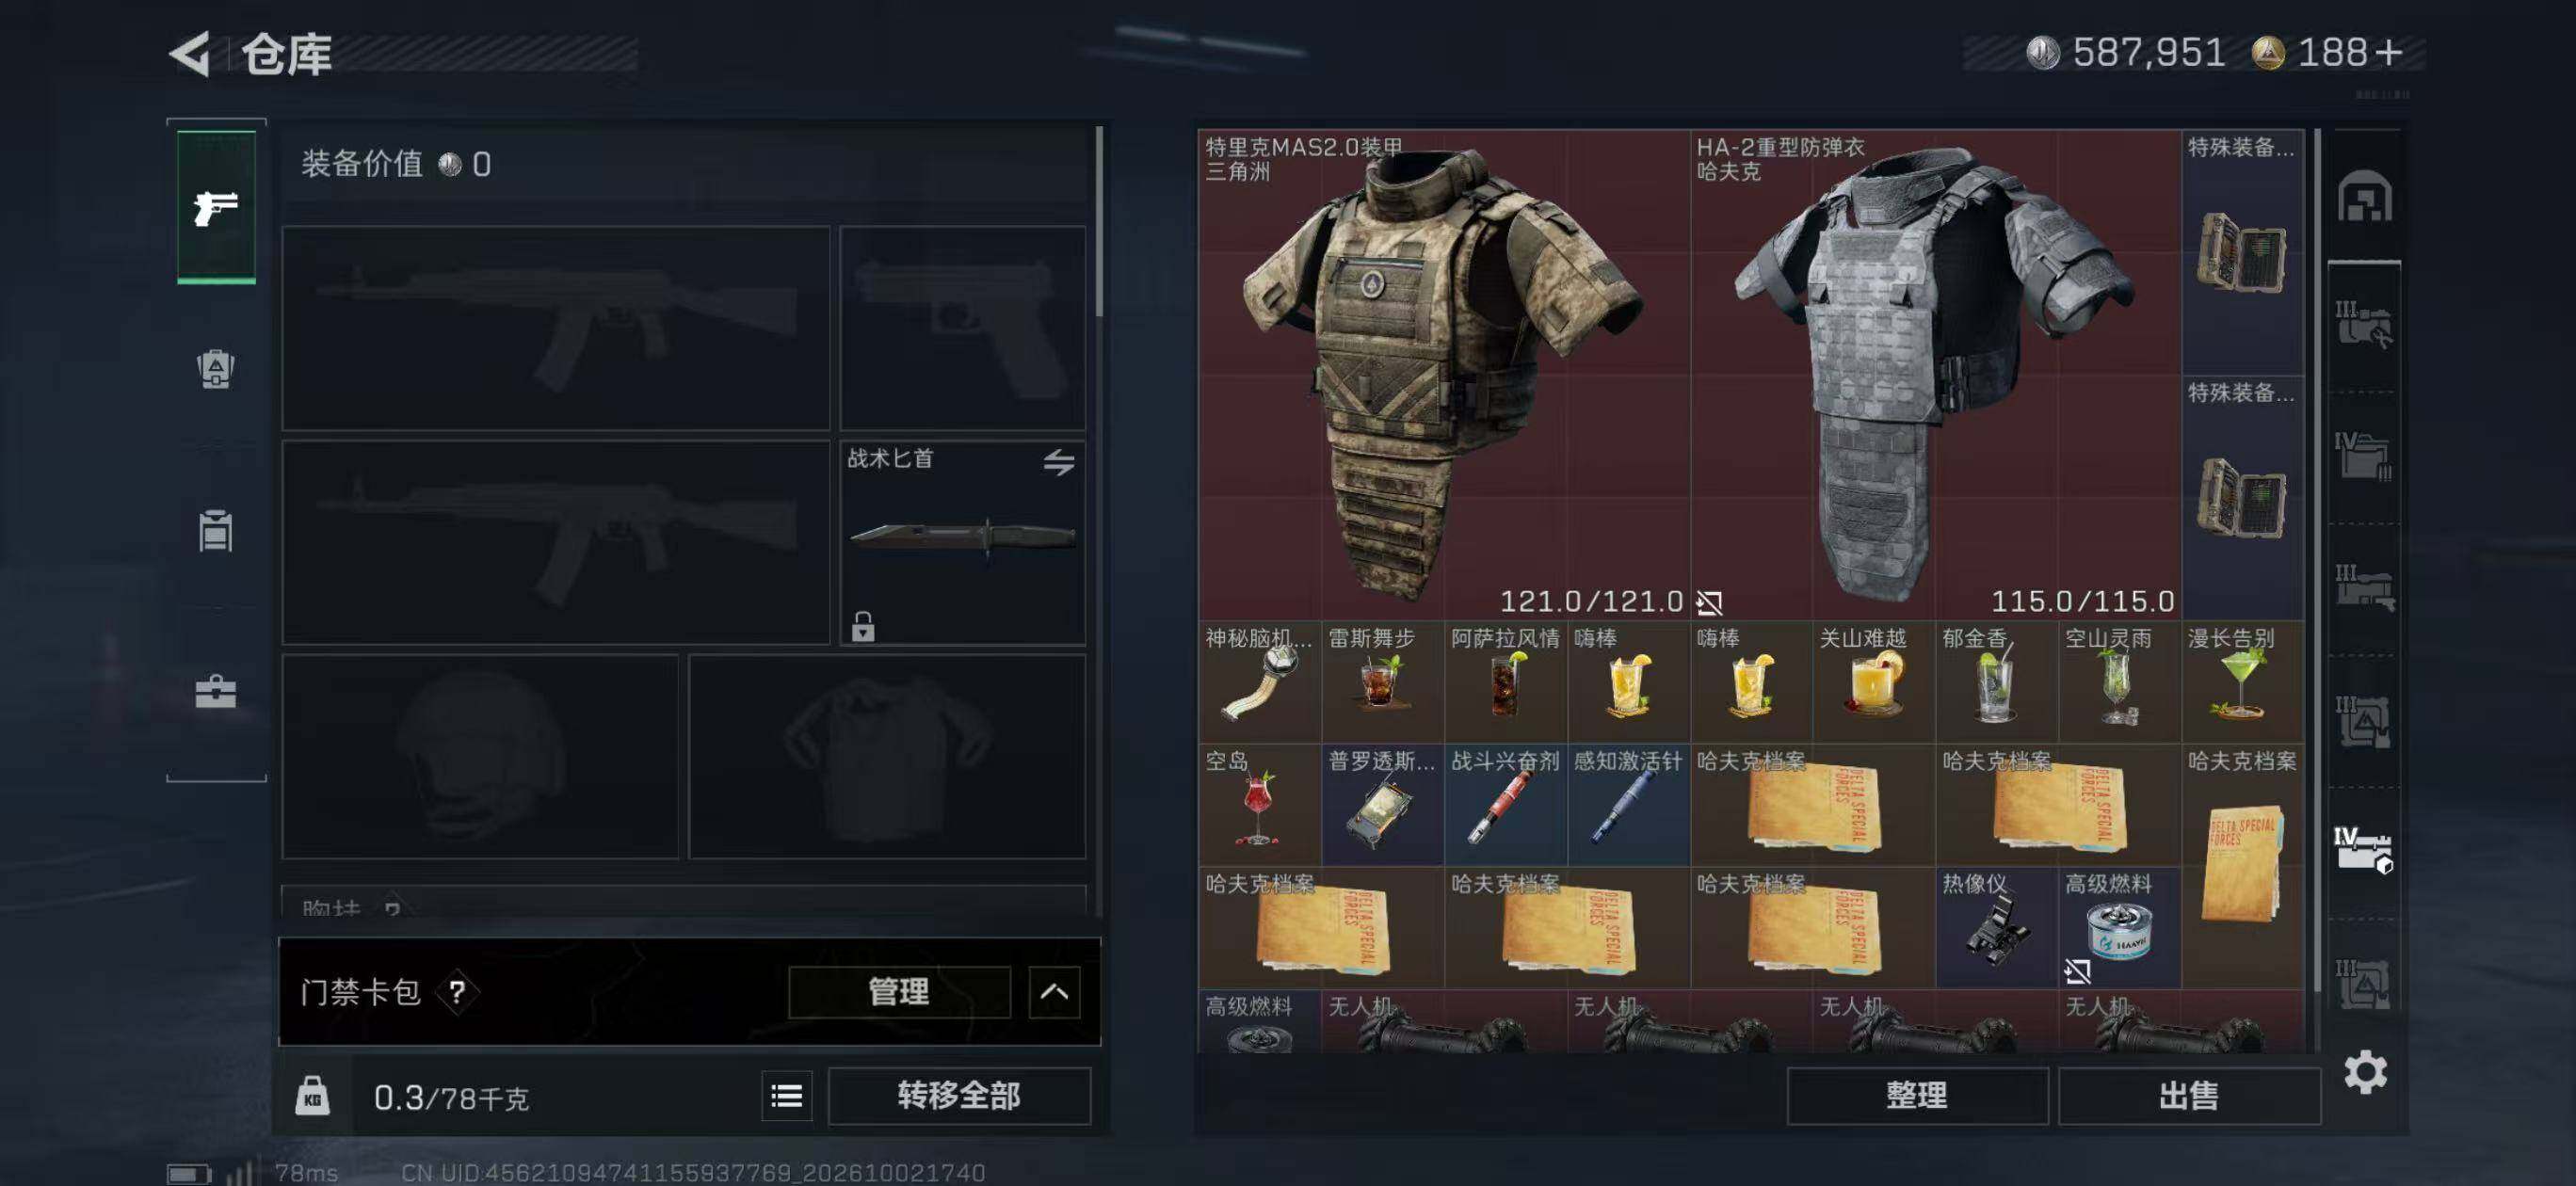The height and width of the screenshot is (1186, 2576).
Task: Click the primary weapon slot at top
Action: coord(556,328)
